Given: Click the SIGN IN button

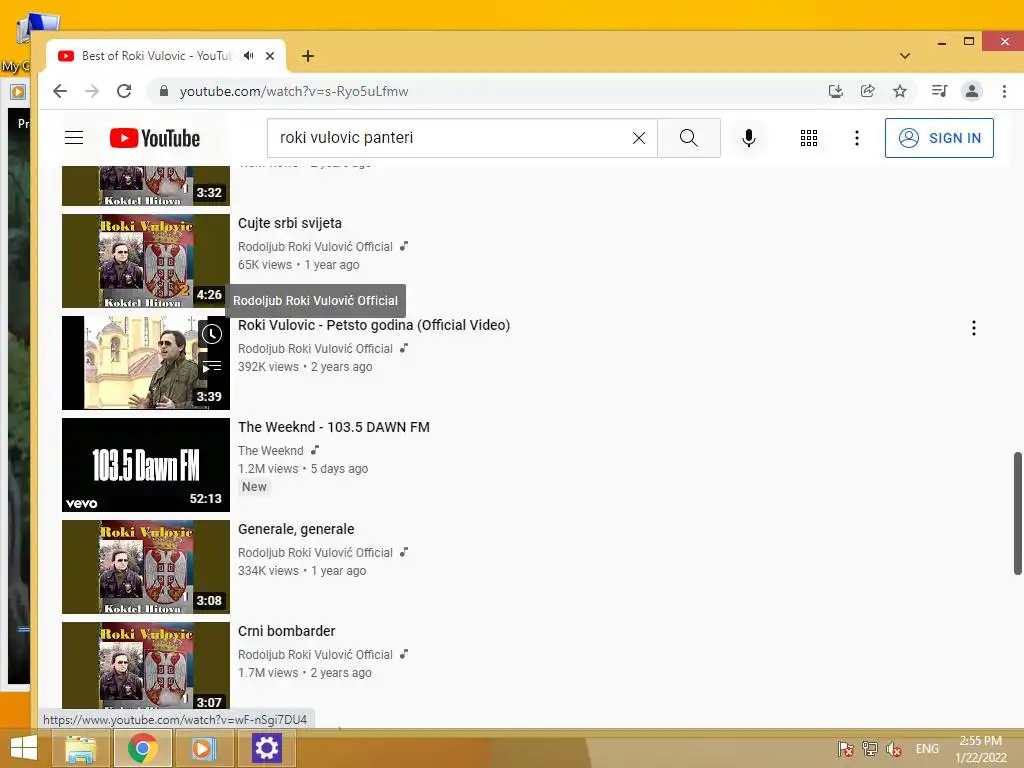Looking at the screenshot, I should click(x=939, y=138).
